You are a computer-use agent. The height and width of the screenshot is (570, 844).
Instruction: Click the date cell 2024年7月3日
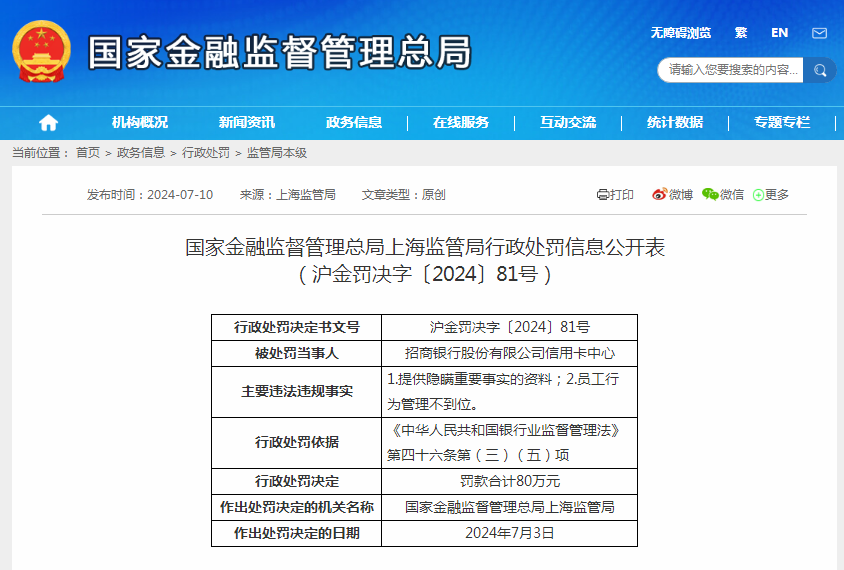509,533
